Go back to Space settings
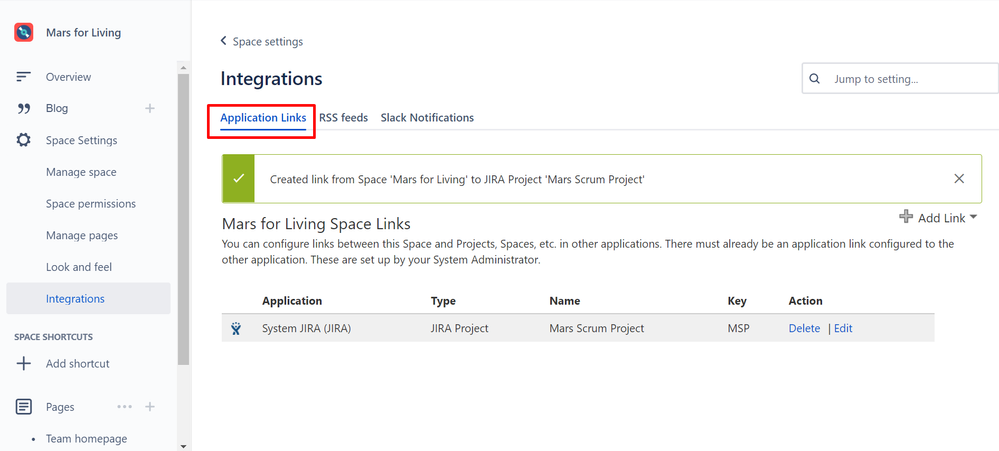Image resolution: width=999 pixels, height=451 pixels. point(261,41)
